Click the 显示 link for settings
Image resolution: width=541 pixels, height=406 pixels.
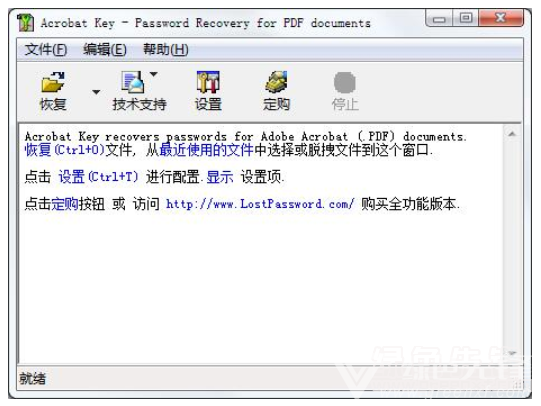tap(220, 177)
